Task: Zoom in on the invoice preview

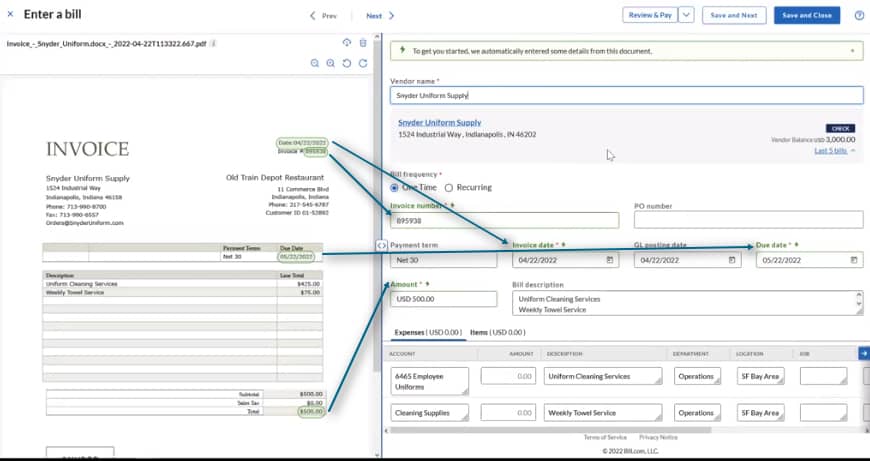Action: coord(331,63)
